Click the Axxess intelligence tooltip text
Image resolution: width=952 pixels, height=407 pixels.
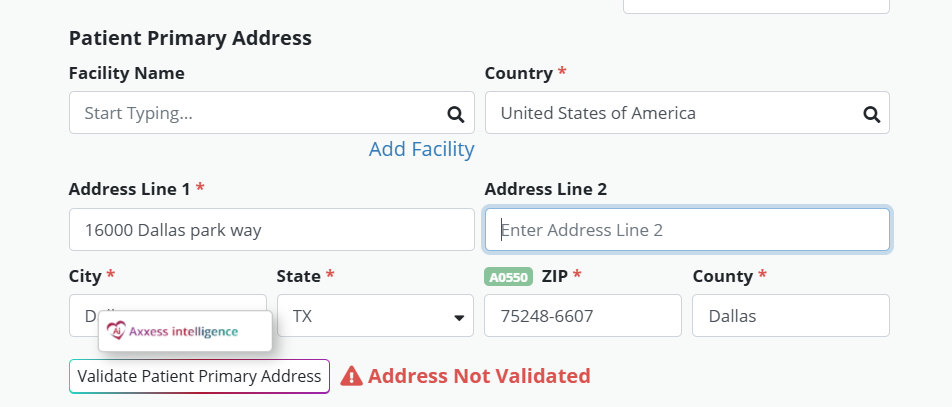pyautogui.click(x=183, y=331)
